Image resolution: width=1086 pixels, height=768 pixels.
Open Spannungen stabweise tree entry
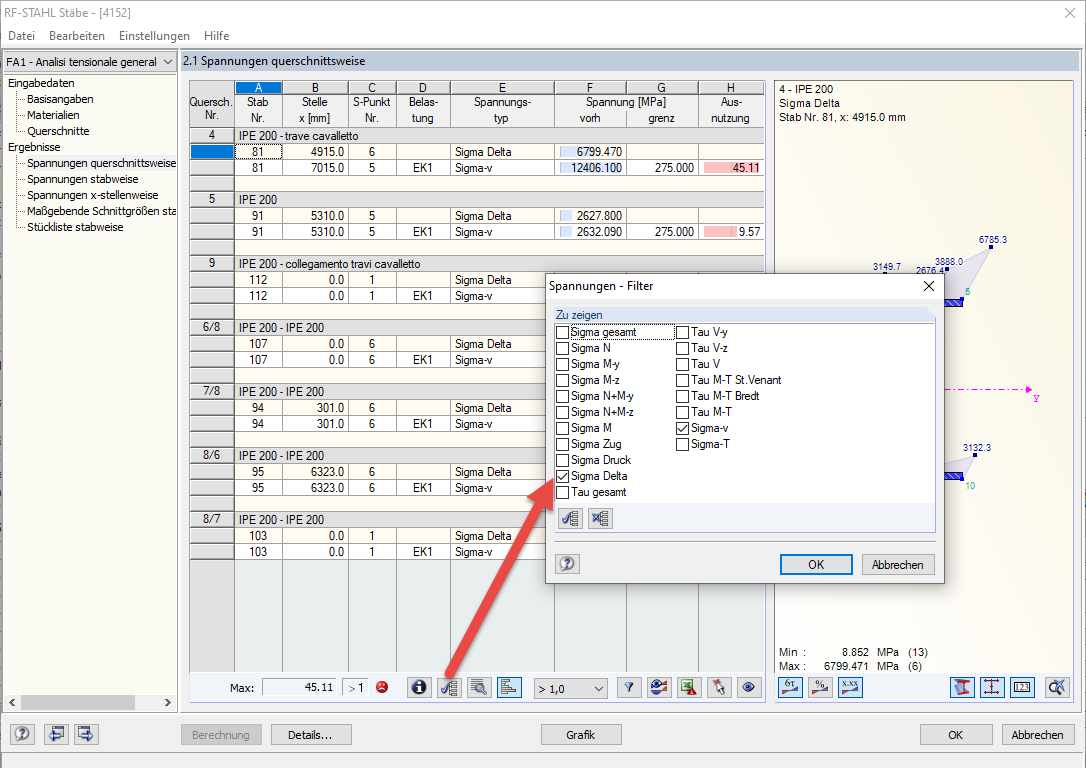click(x=82, y=179)
